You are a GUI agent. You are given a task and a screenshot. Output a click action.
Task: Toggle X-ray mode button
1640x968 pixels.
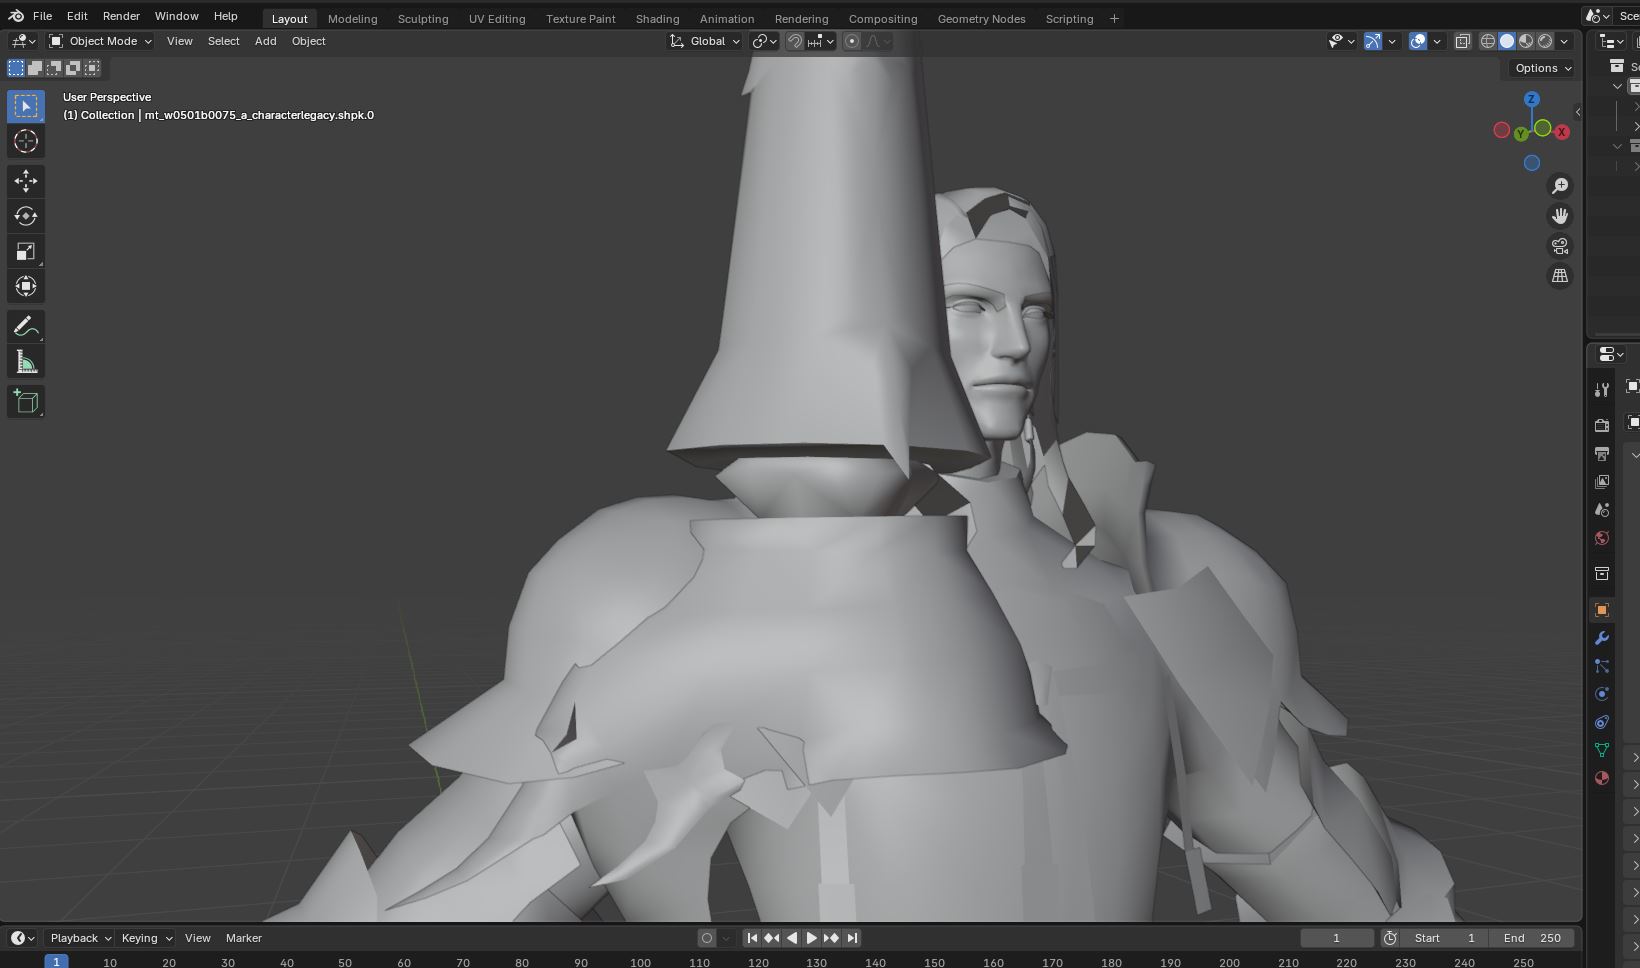(1463, 41)
